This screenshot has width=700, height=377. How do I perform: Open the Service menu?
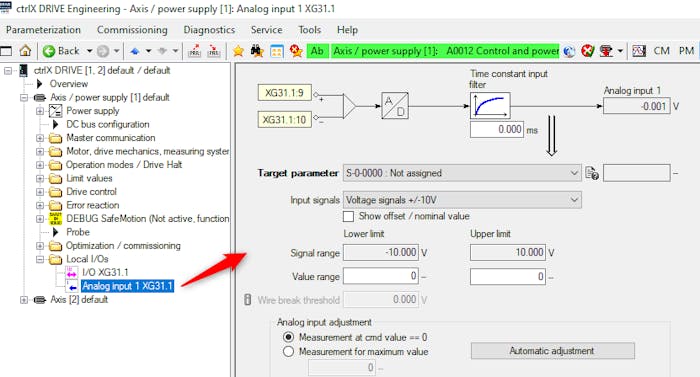pos(267,30)
